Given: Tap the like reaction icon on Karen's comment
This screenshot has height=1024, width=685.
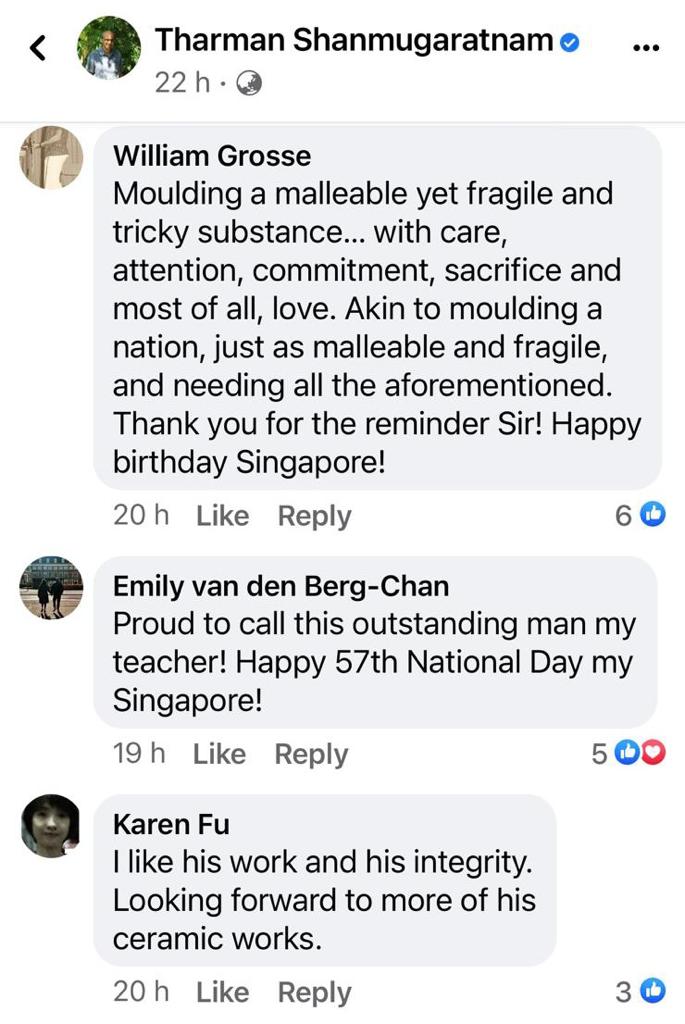Looking at the screenshot, I should point(652,991).
